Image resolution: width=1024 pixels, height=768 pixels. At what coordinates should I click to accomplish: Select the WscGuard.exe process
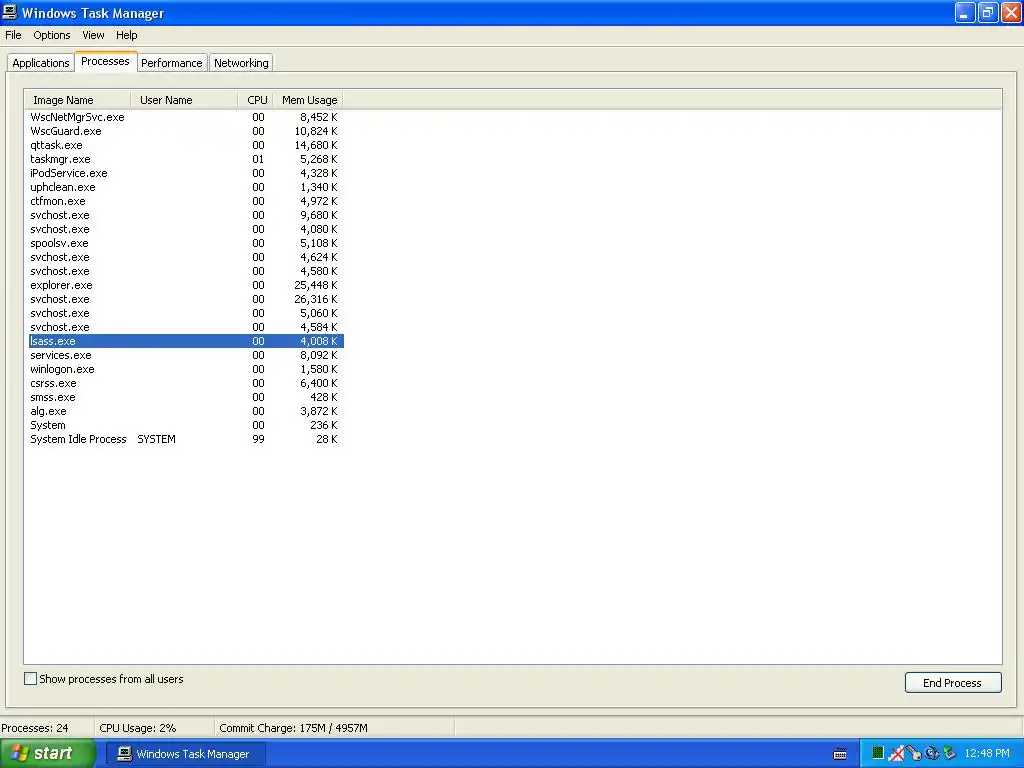coord(185,131)
